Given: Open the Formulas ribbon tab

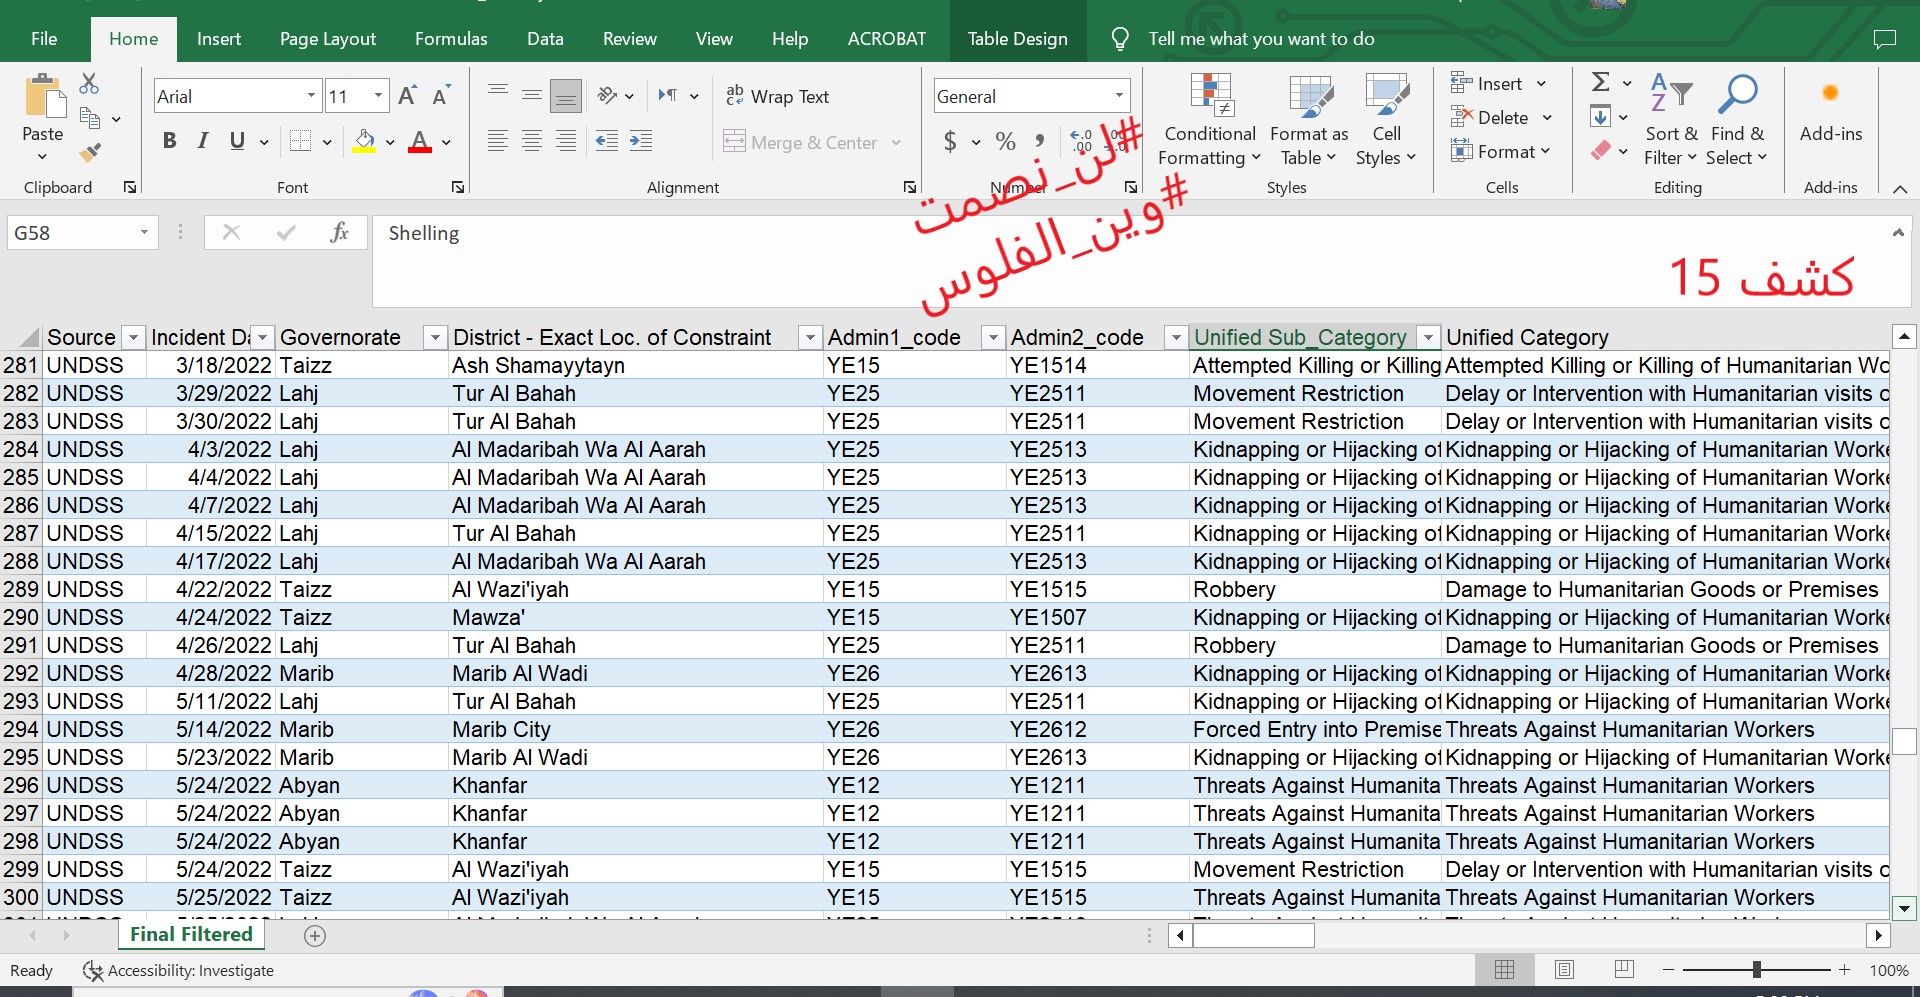Looking at the screenshot, I should click(451, 39).
